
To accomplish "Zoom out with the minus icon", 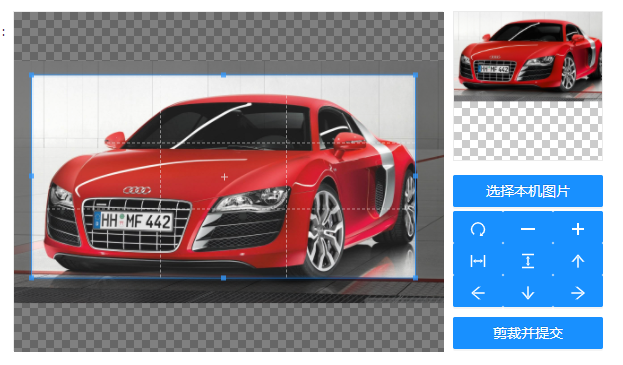I will (x=528, y=229).
